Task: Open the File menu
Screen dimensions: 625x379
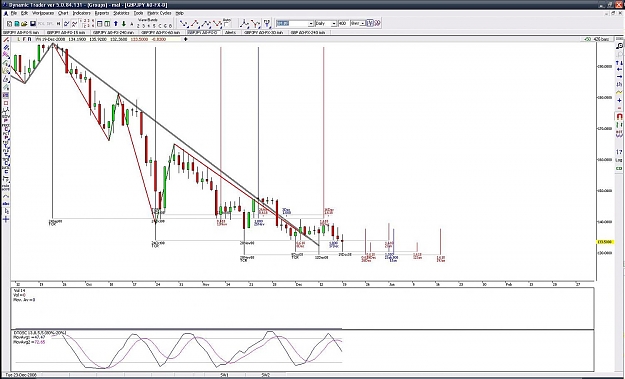Action: click(14, 13)
